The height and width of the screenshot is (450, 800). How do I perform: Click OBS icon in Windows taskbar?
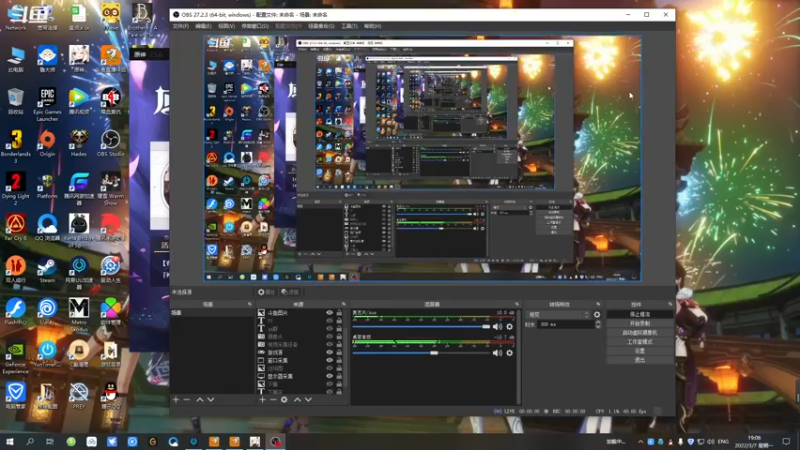click(x=276, y=441)
